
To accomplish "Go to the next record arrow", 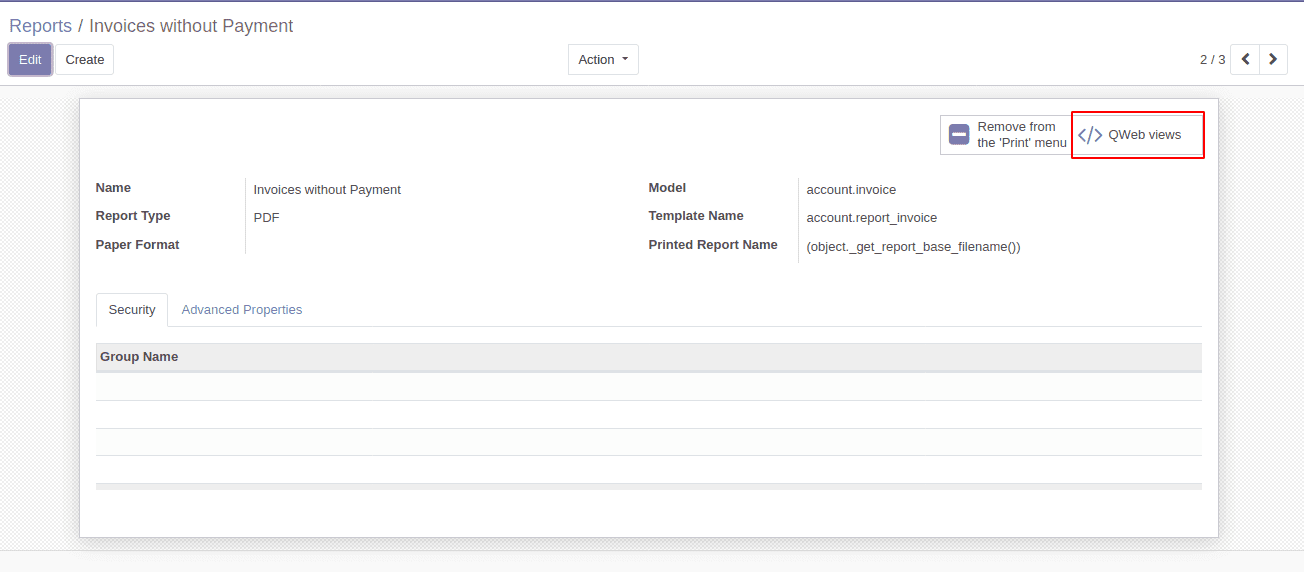I will tap(1273, 59).
